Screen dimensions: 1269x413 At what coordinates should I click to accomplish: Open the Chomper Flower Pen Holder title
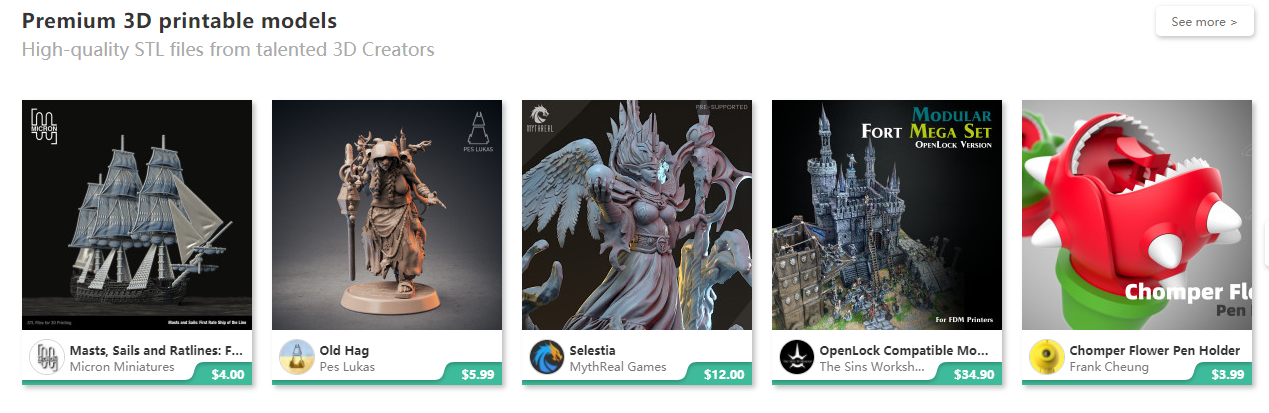click(x=1155, y=351)
